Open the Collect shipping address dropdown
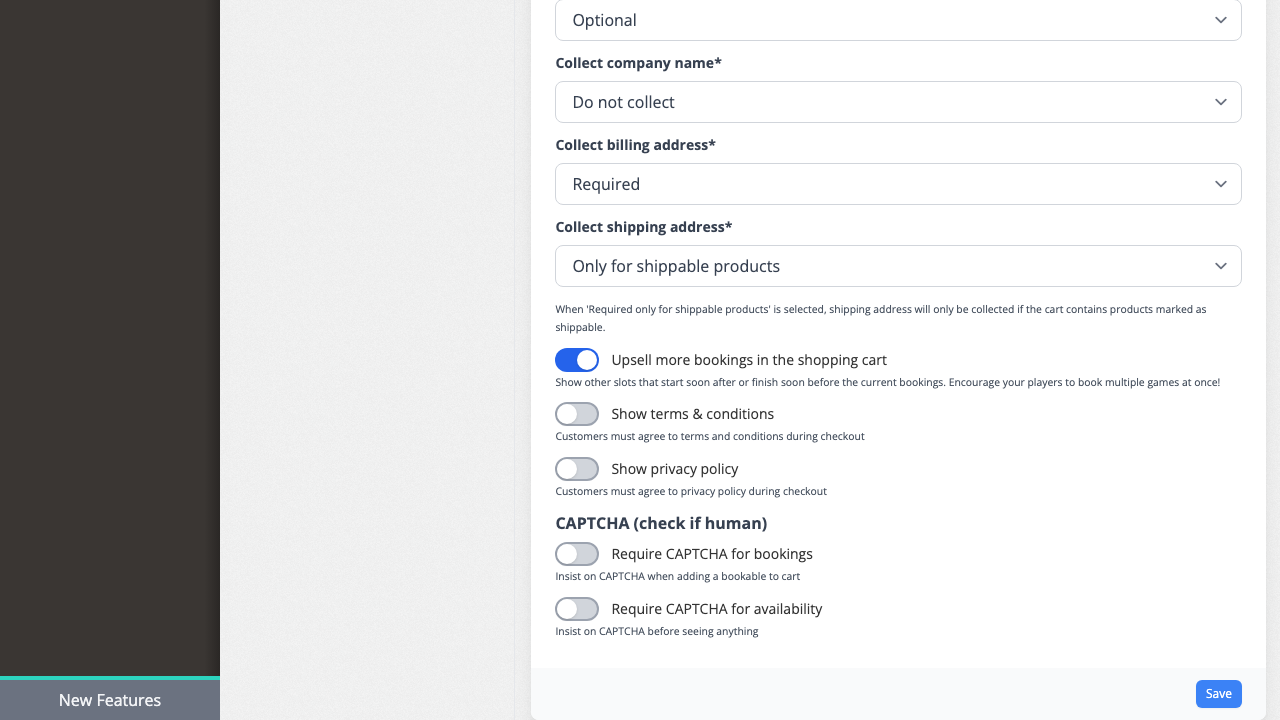The height and width of the screenshot is (720, 1280). pos(898,266)
